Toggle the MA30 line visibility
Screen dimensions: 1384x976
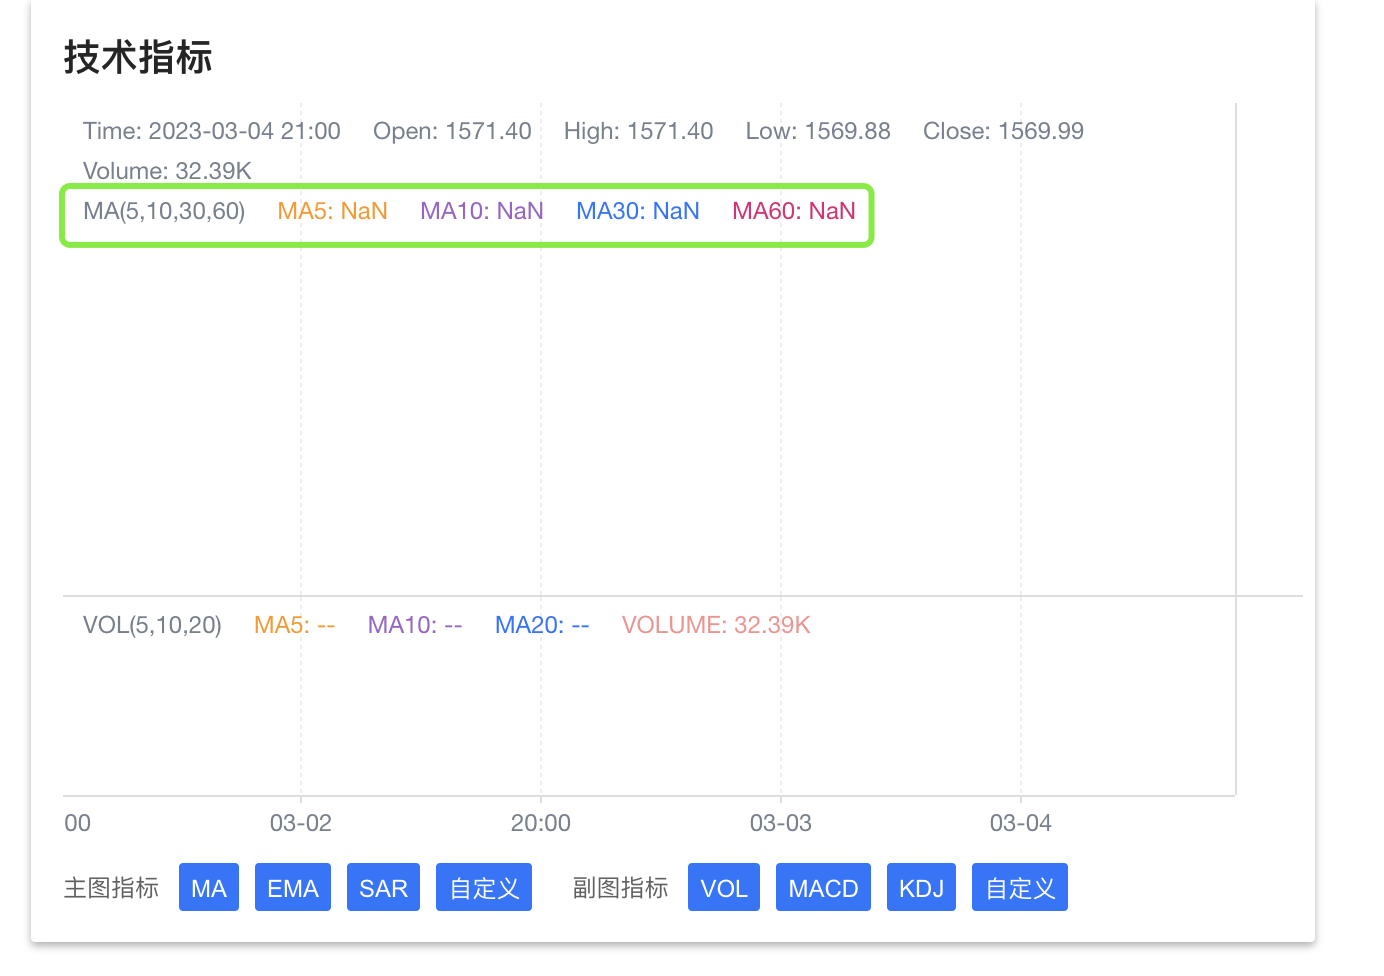[637, 211]
